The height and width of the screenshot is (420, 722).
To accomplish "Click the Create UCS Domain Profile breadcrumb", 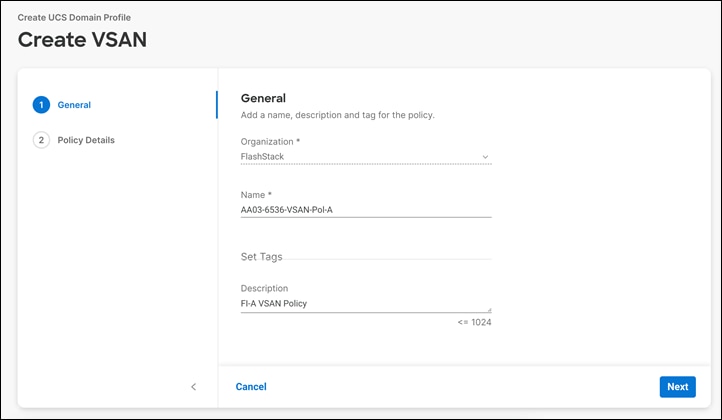I will click(74, 18).
